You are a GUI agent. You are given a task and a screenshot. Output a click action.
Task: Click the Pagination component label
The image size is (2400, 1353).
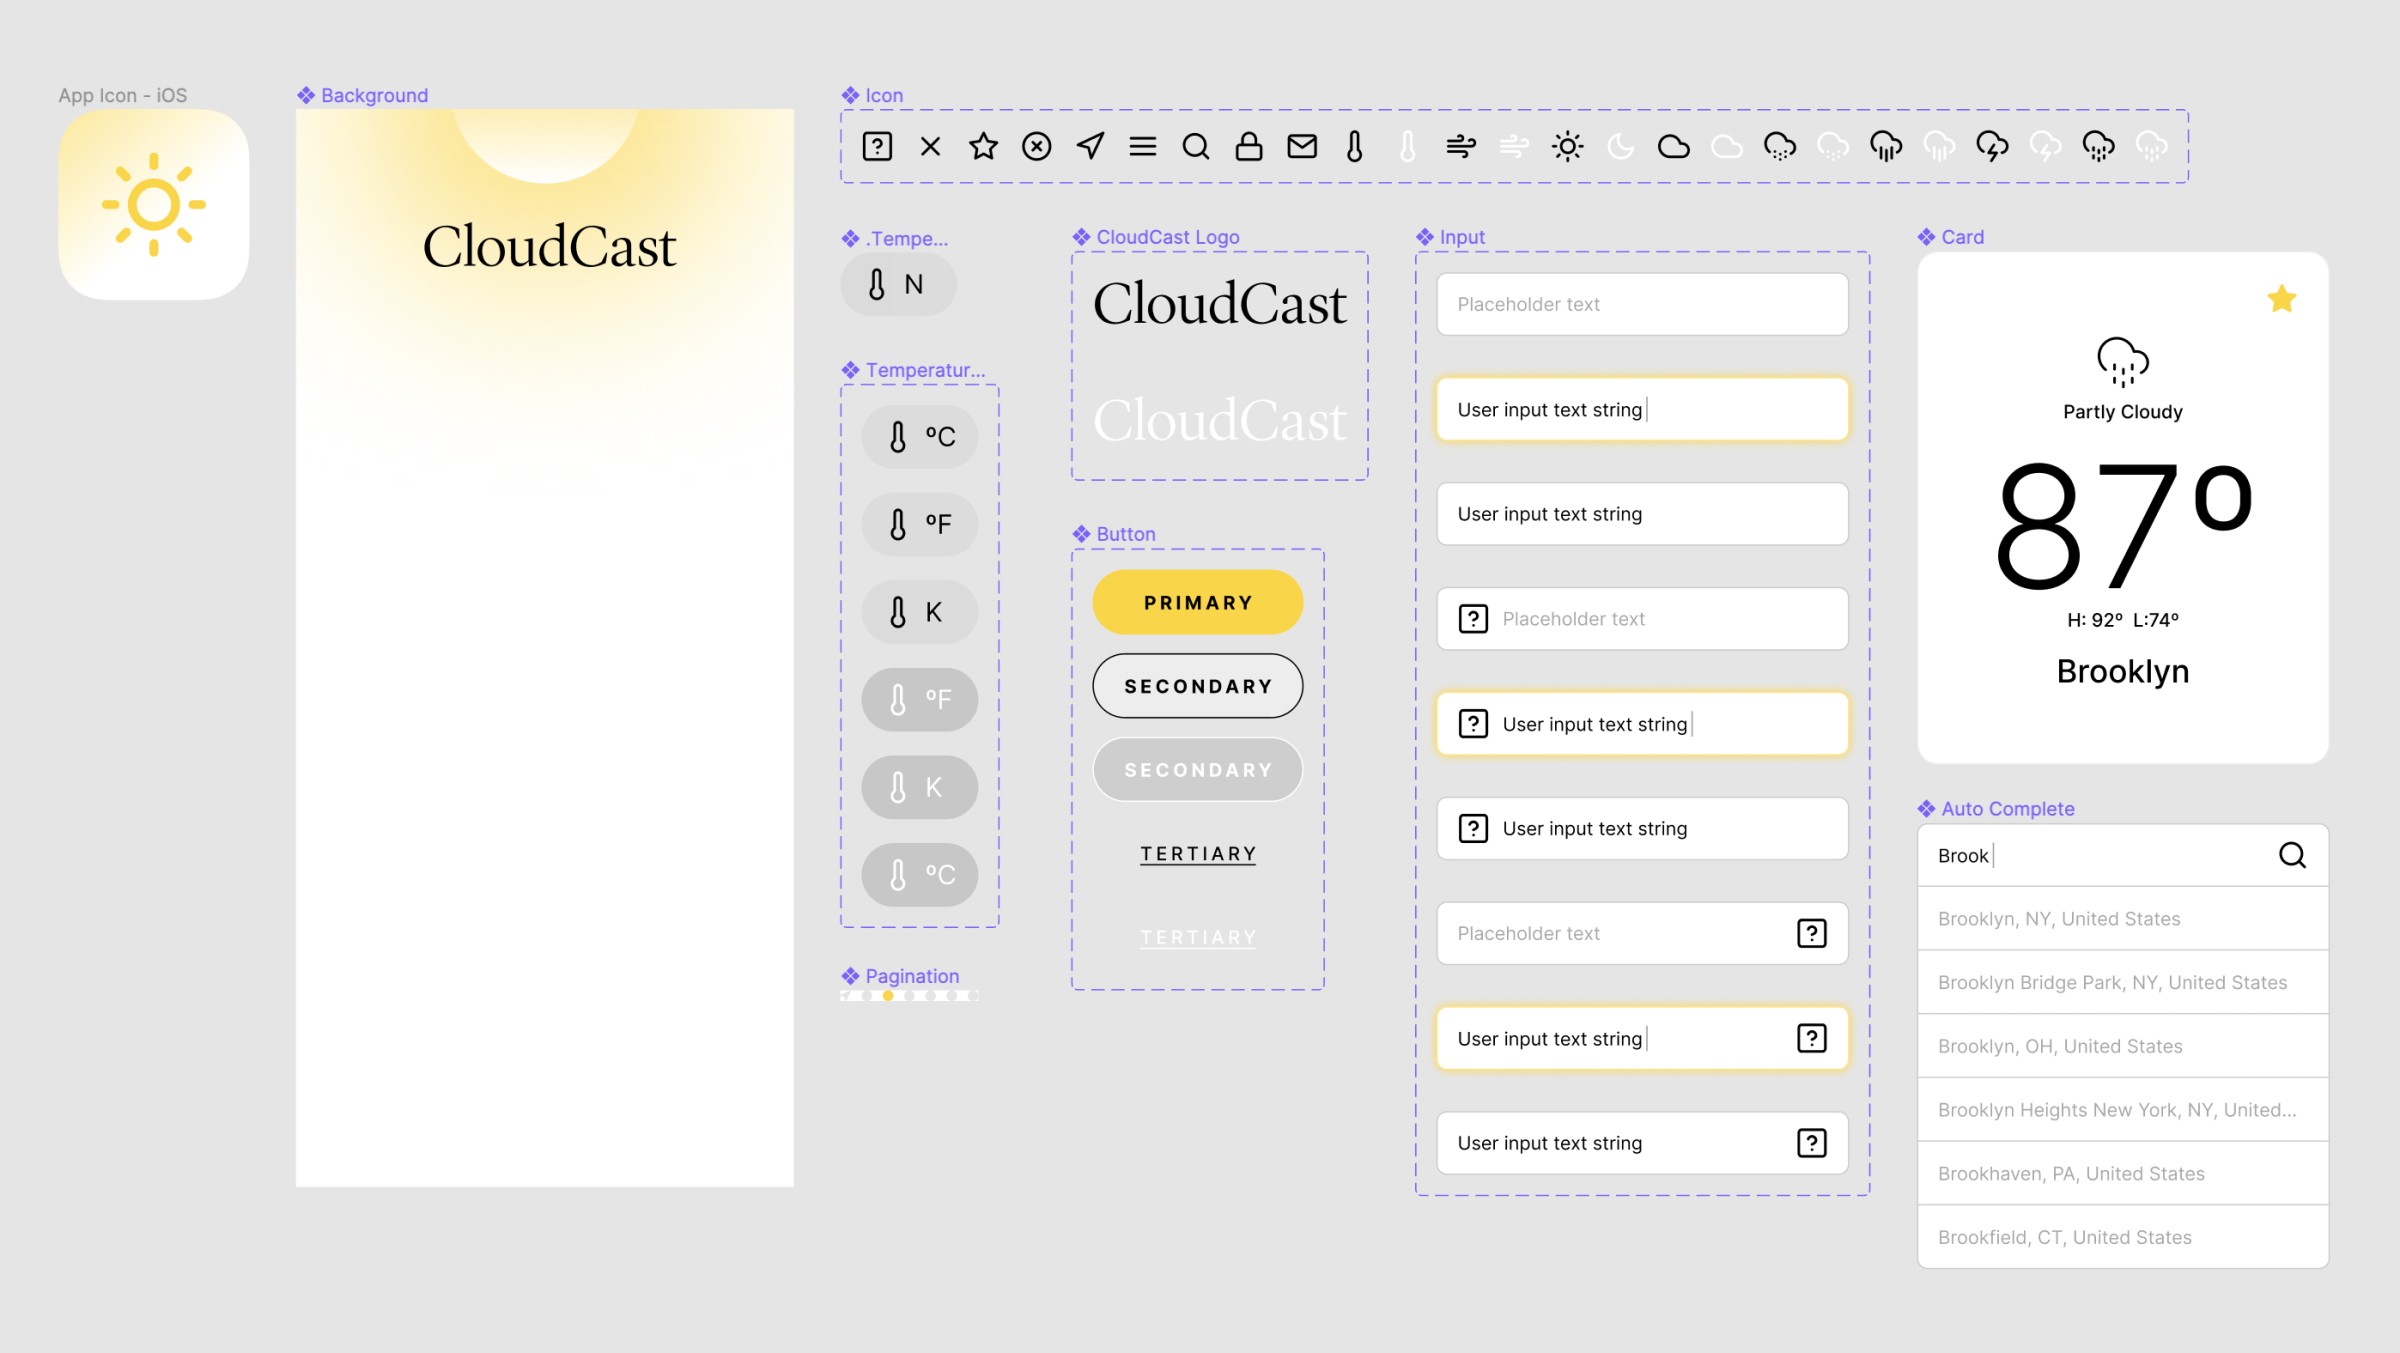click(912, 975)
